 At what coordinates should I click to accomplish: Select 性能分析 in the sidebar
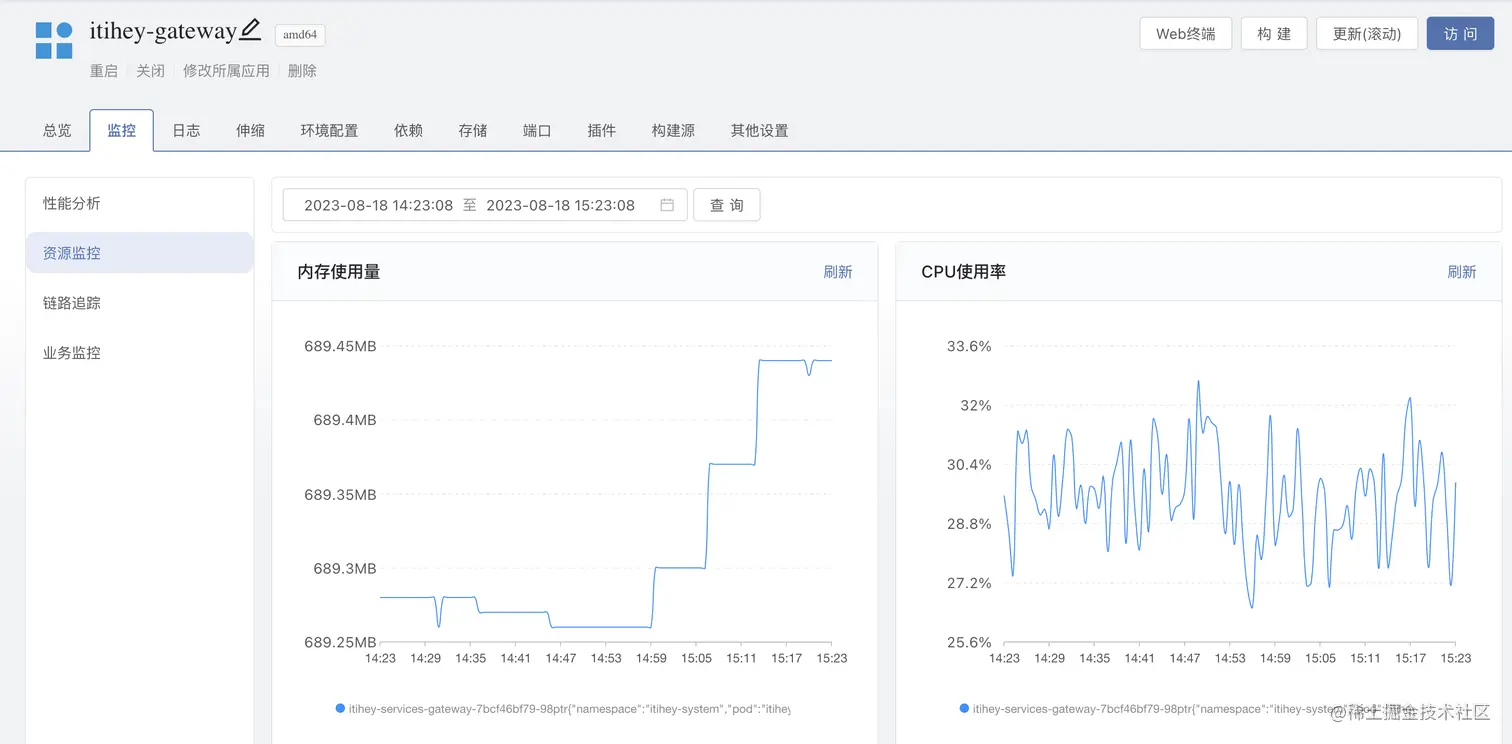click(140, 203)
